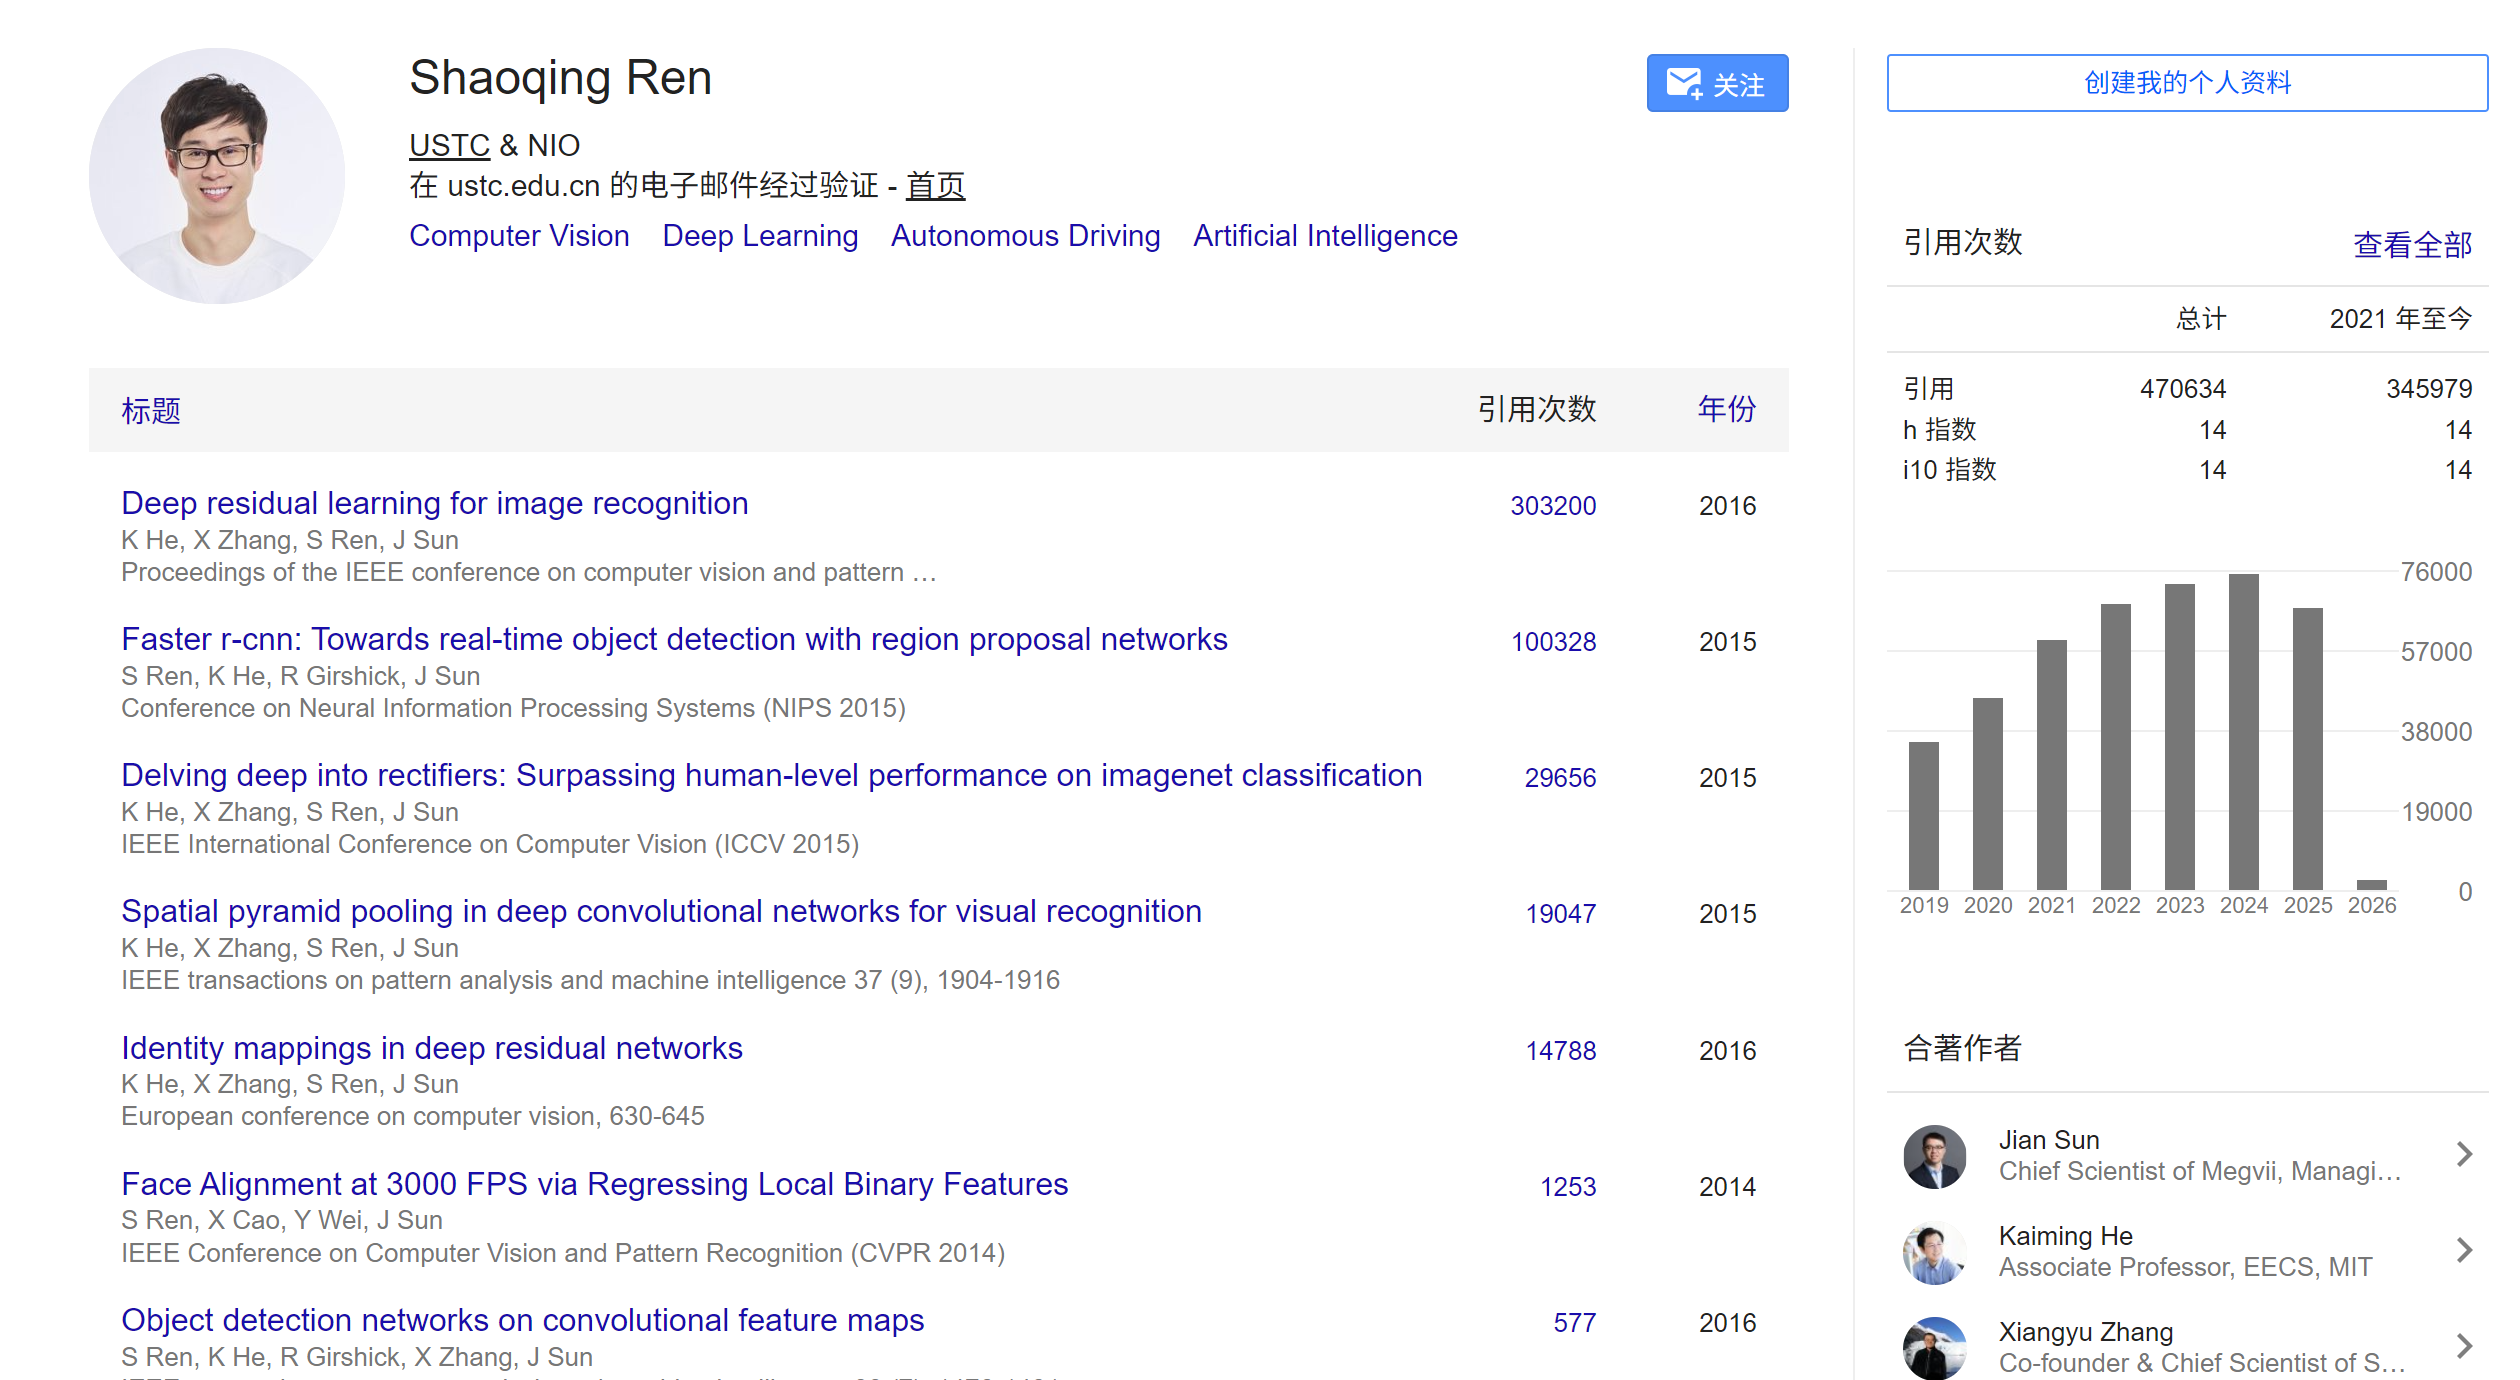Image resolution: width=2520 pixels, height=1380 pixels.
Task: Click the follow envelope icon button
Action: pos(1716,83)
